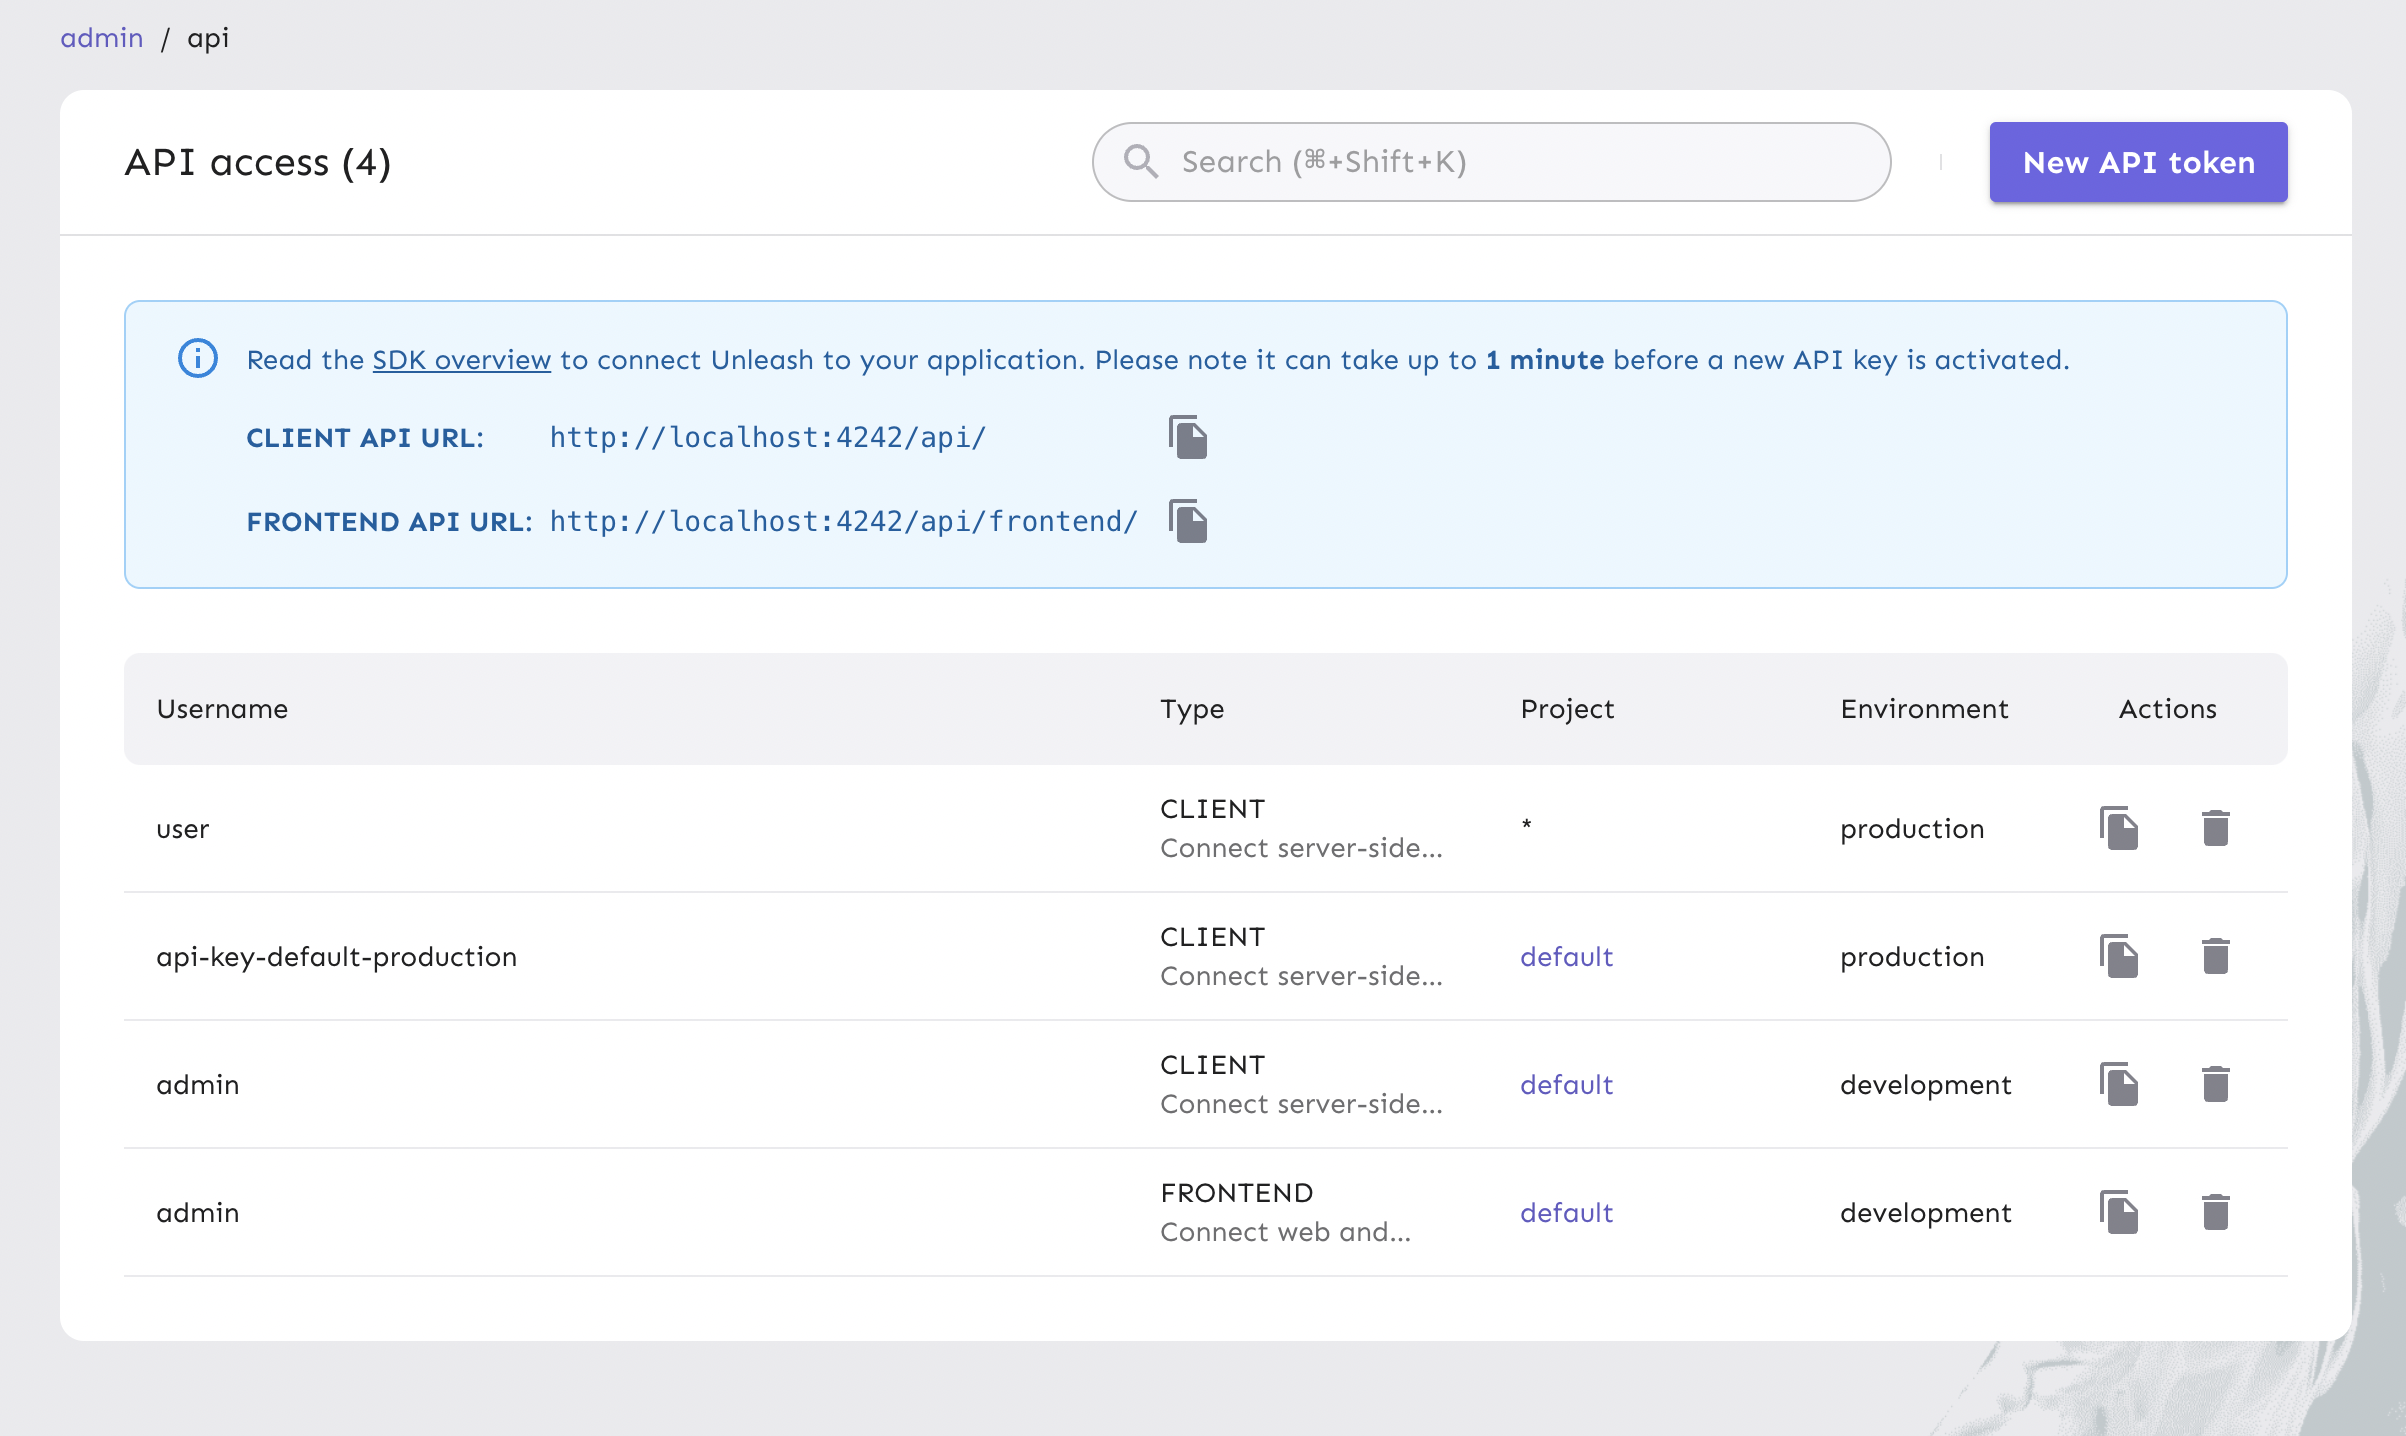
Task: Open default project in admin FRONTEND row
Action: pos(1566,1213)
